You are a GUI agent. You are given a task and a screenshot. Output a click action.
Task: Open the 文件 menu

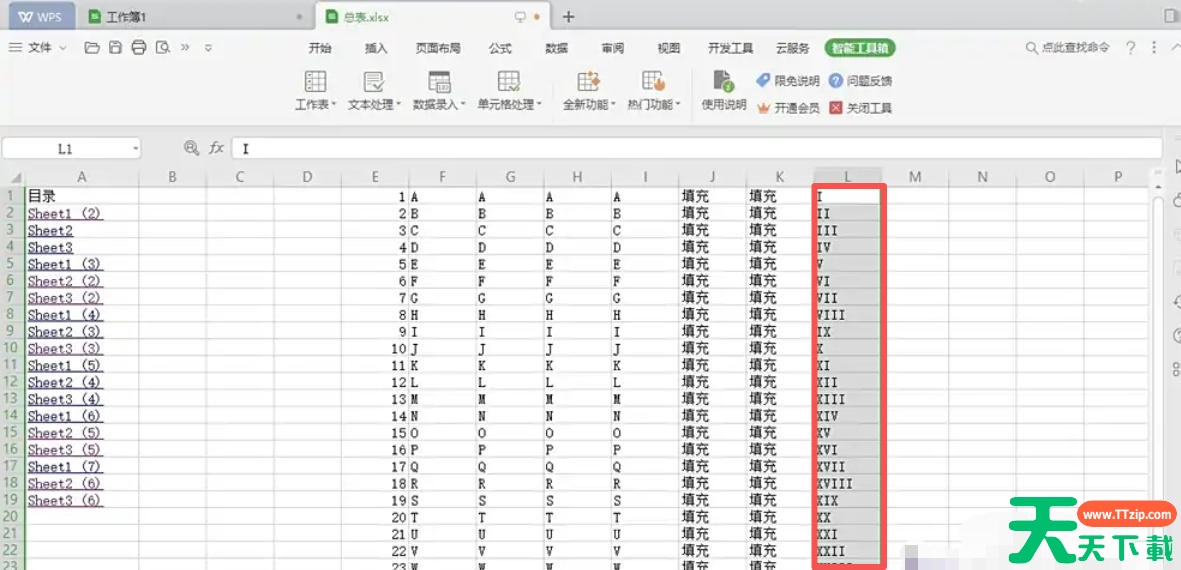[38, 47]
